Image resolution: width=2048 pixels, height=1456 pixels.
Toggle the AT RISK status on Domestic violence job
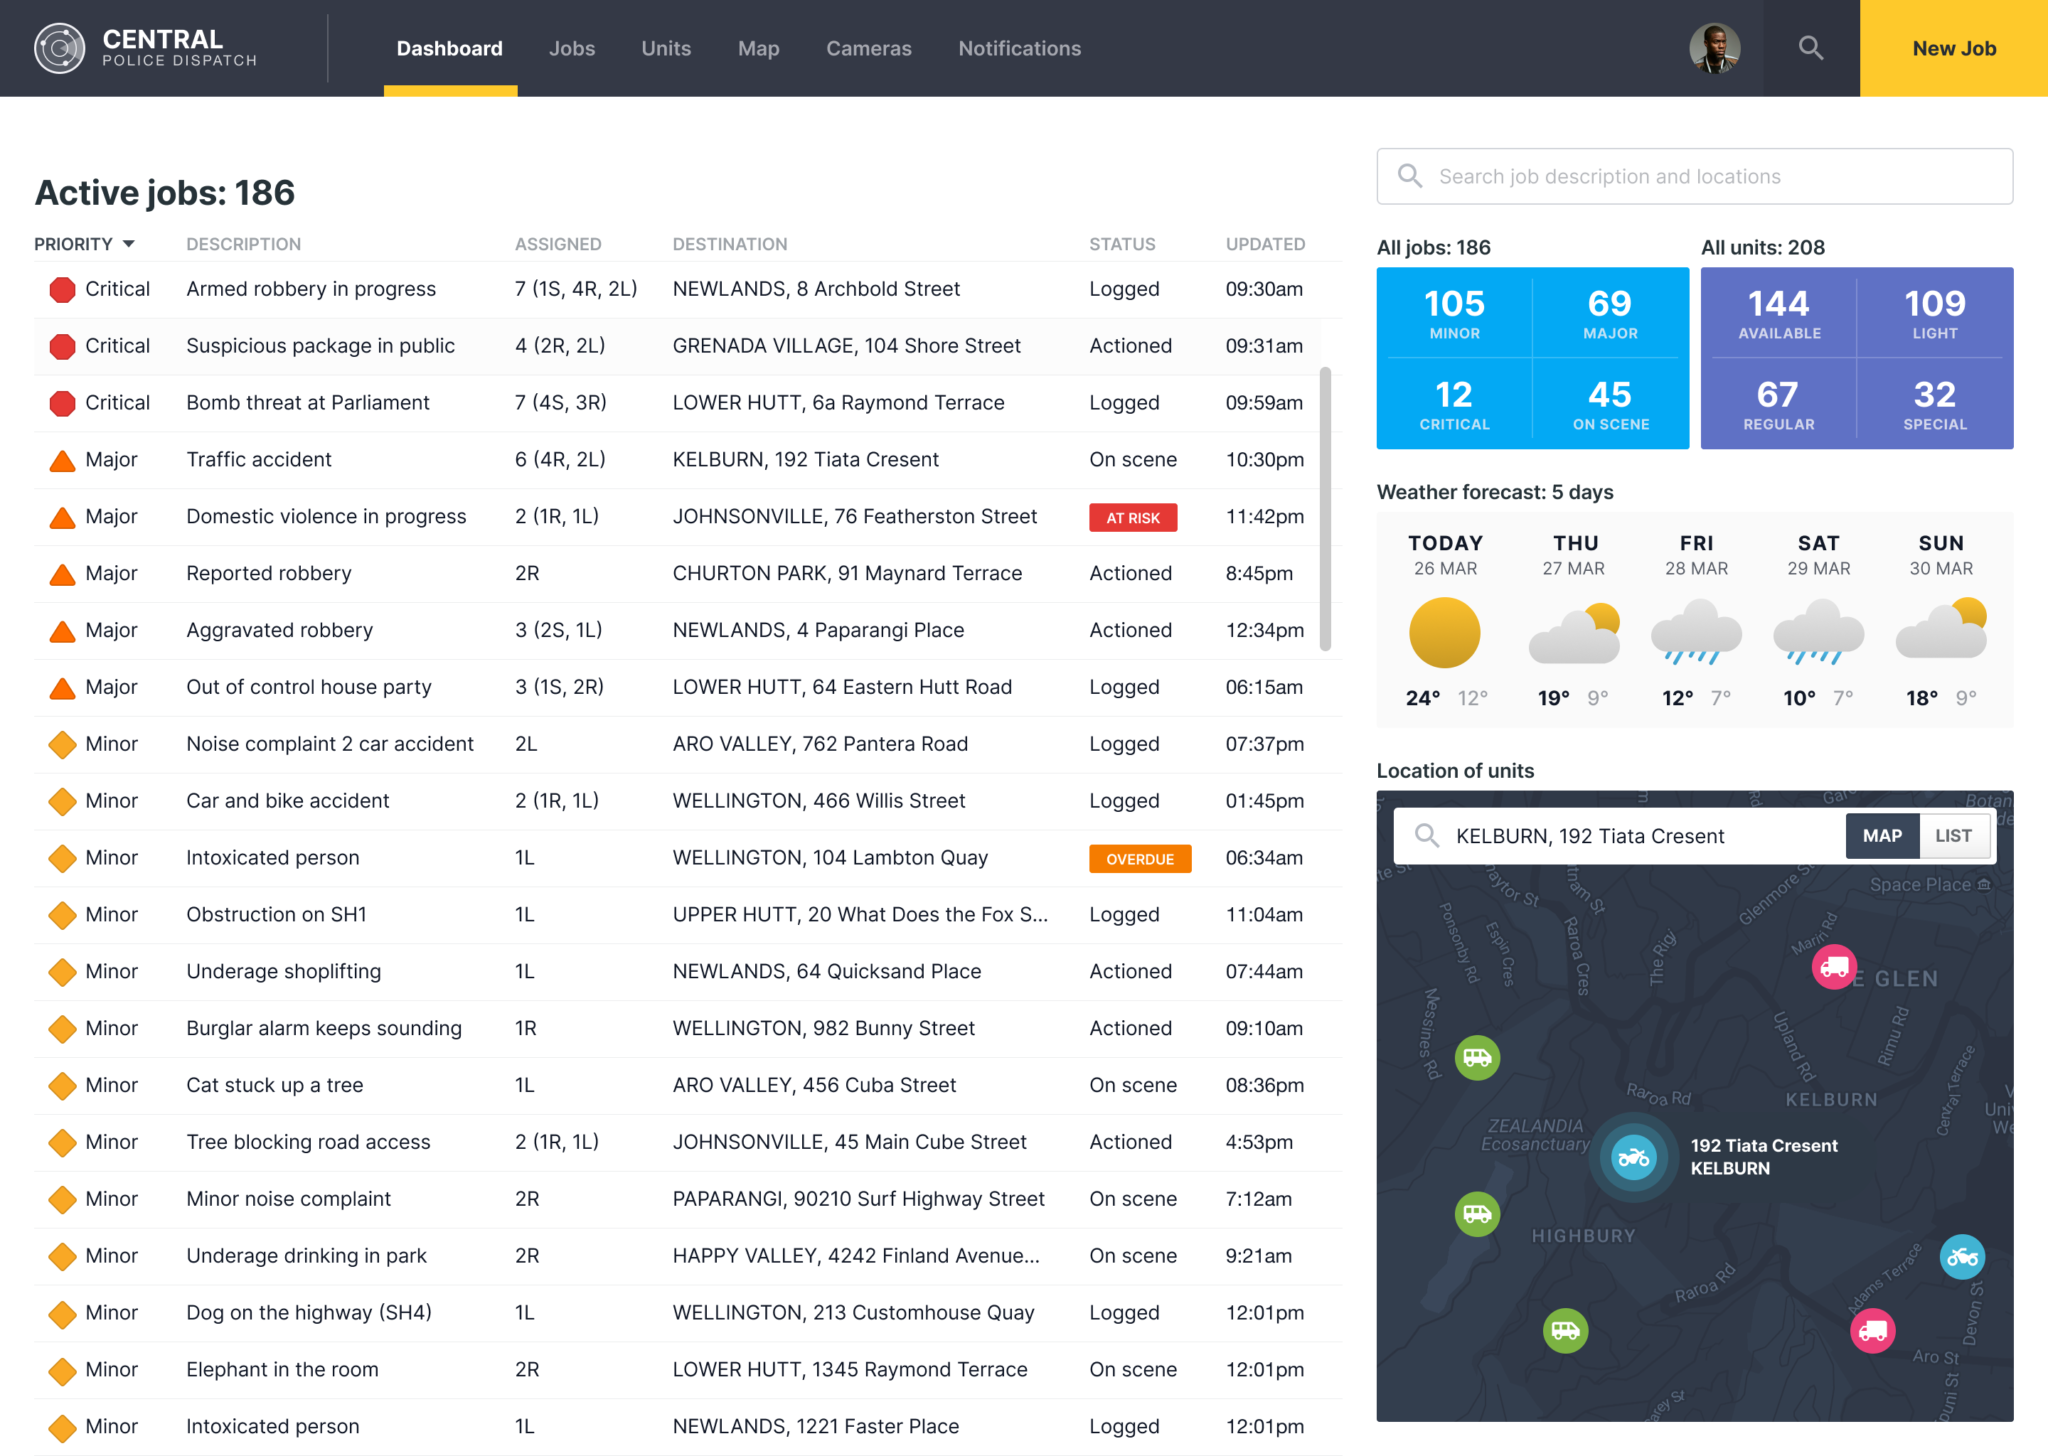pos(1132,517)
